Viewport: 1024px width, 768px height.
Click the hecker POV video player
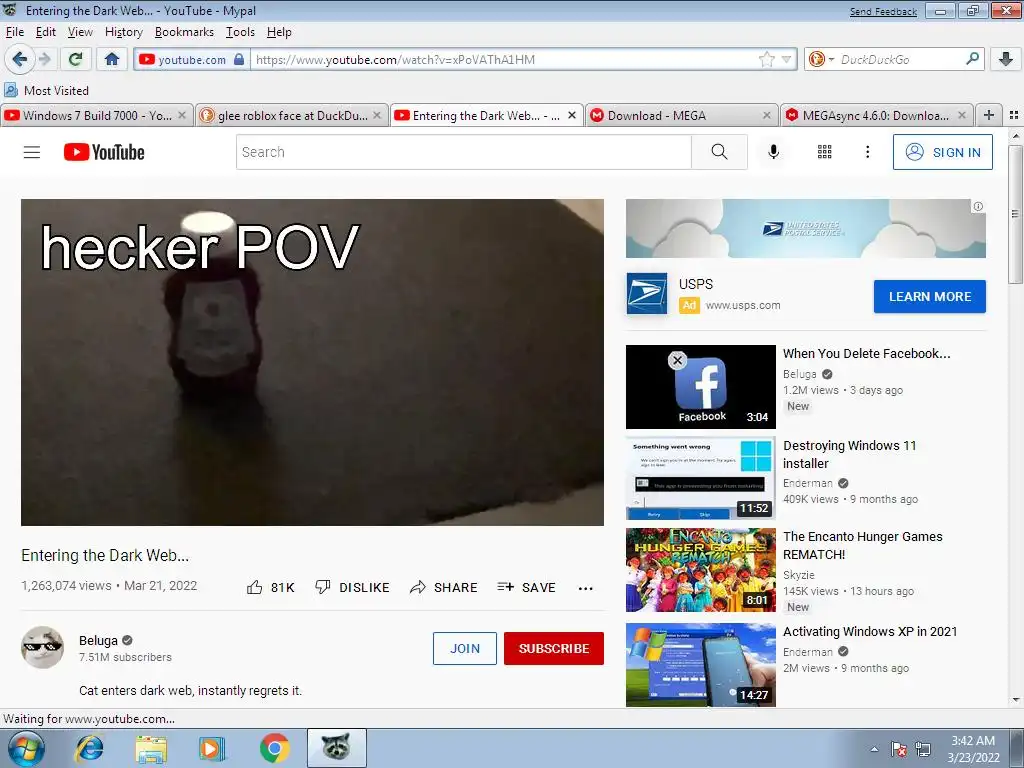click(x=312, y=362)
